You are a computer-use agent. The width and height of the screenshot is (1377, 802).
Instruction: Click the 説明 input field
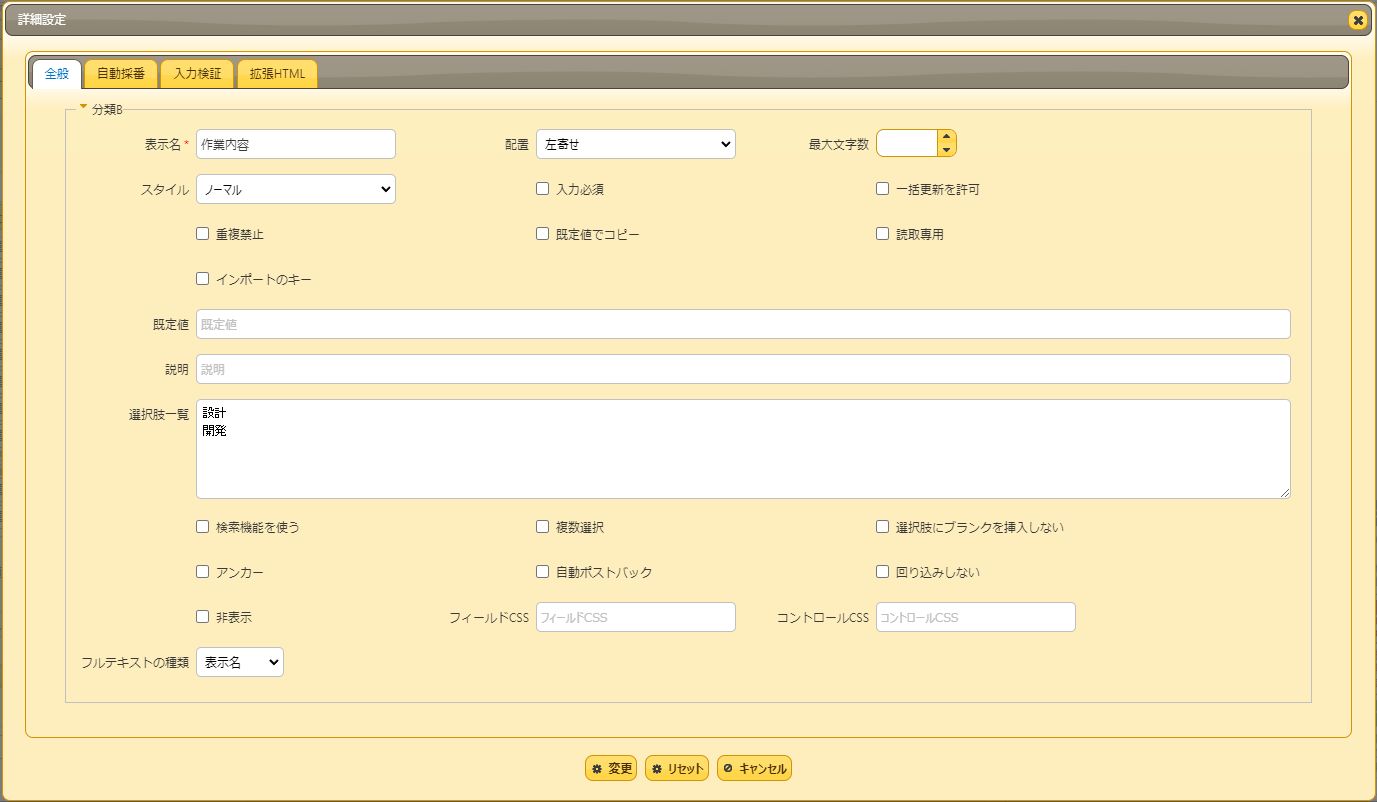[743, 369]
